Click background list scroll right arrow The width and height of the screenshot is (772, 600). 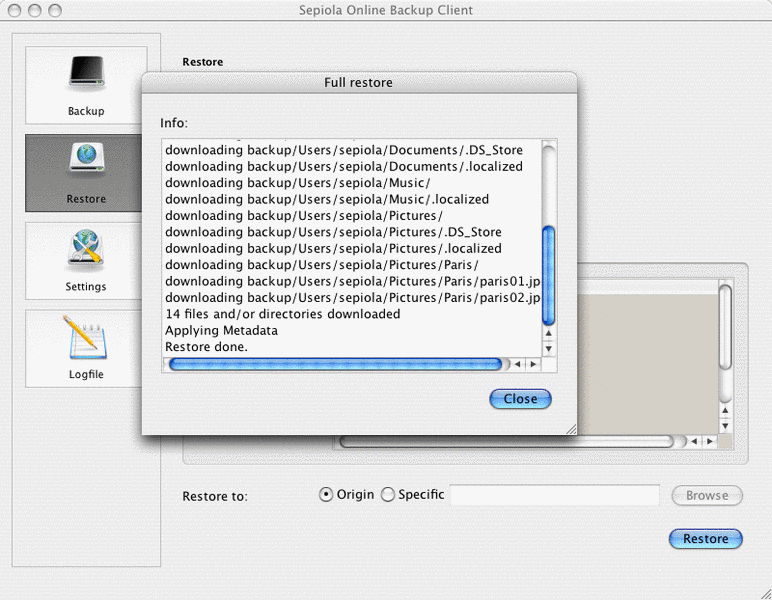710,442
